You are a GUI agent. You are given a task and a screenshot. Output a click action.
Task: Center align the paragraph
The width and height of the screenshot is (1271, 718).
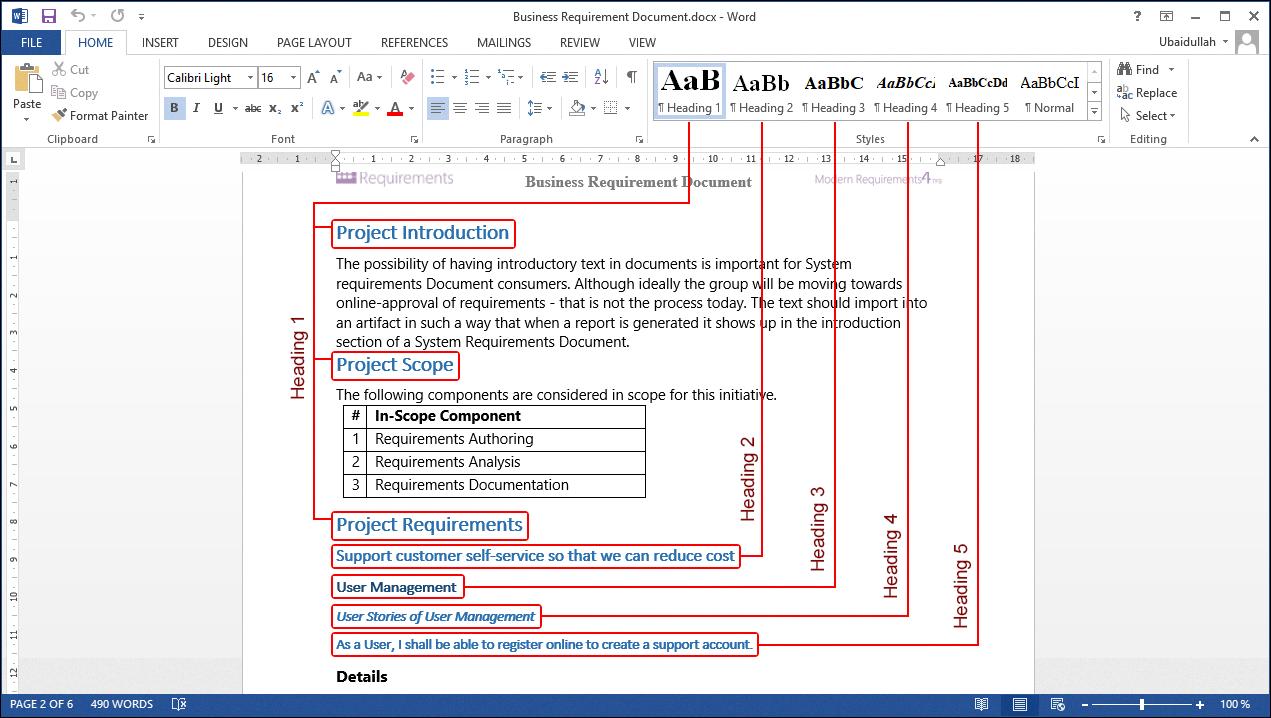click(x=460, y=108)
